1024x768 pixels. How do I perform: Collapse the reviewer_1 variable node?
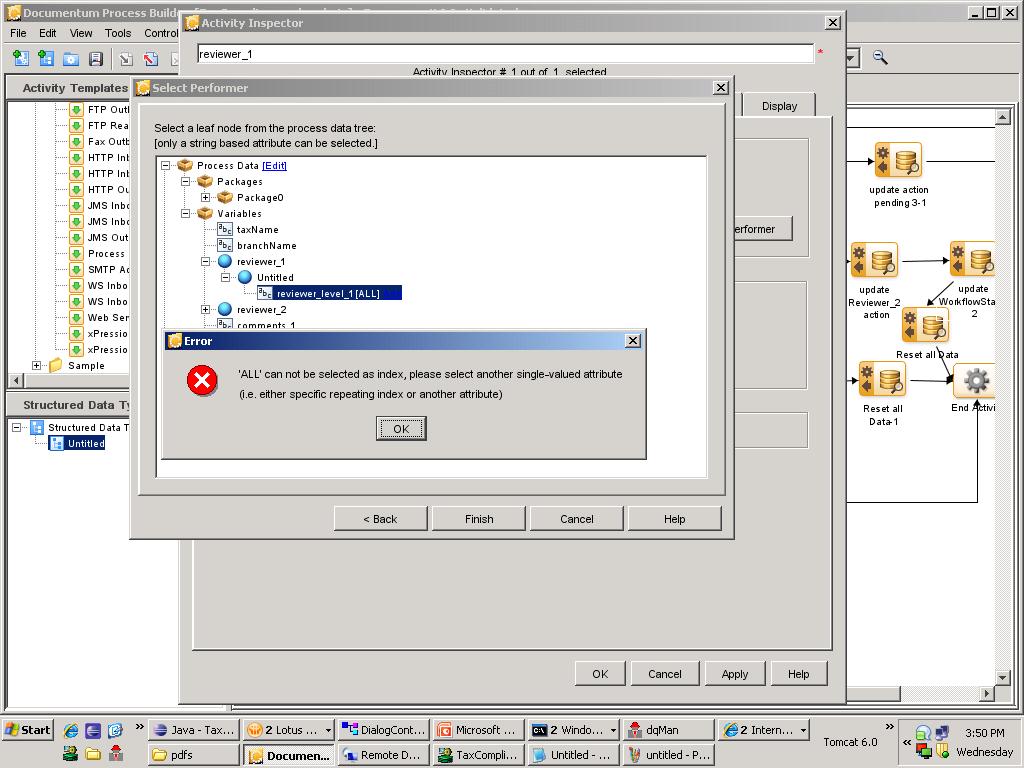click(x=205, y=261)
